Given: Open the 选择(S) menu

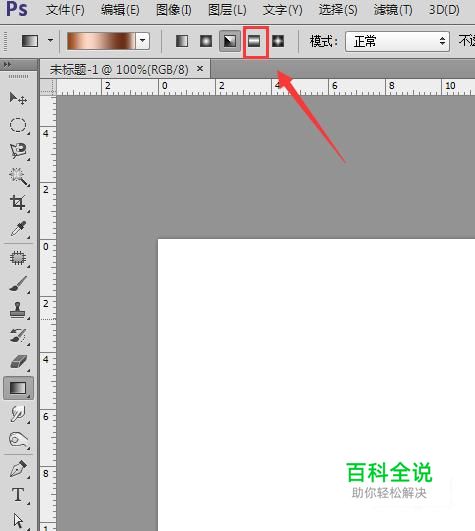Looking at the screenshot, I should point(338,10).
